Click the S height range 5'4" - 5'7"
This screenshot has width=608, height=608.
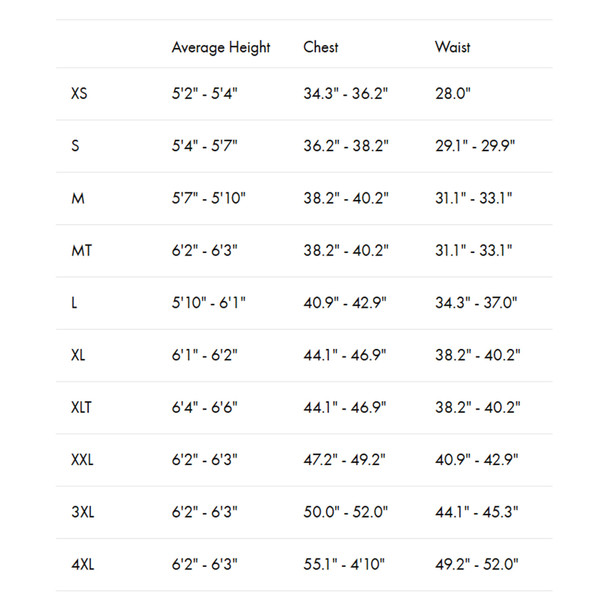tap(204, 146)
